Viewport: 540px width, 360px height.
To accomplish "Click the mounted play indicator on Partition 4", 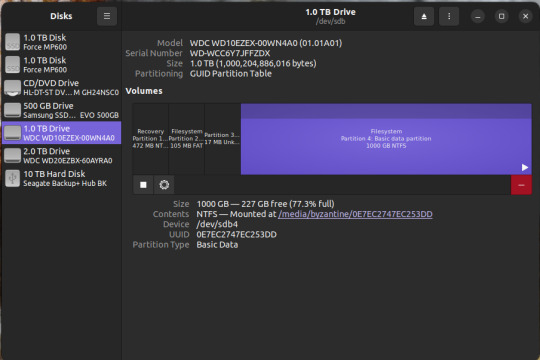I will [x=525, y=167].
